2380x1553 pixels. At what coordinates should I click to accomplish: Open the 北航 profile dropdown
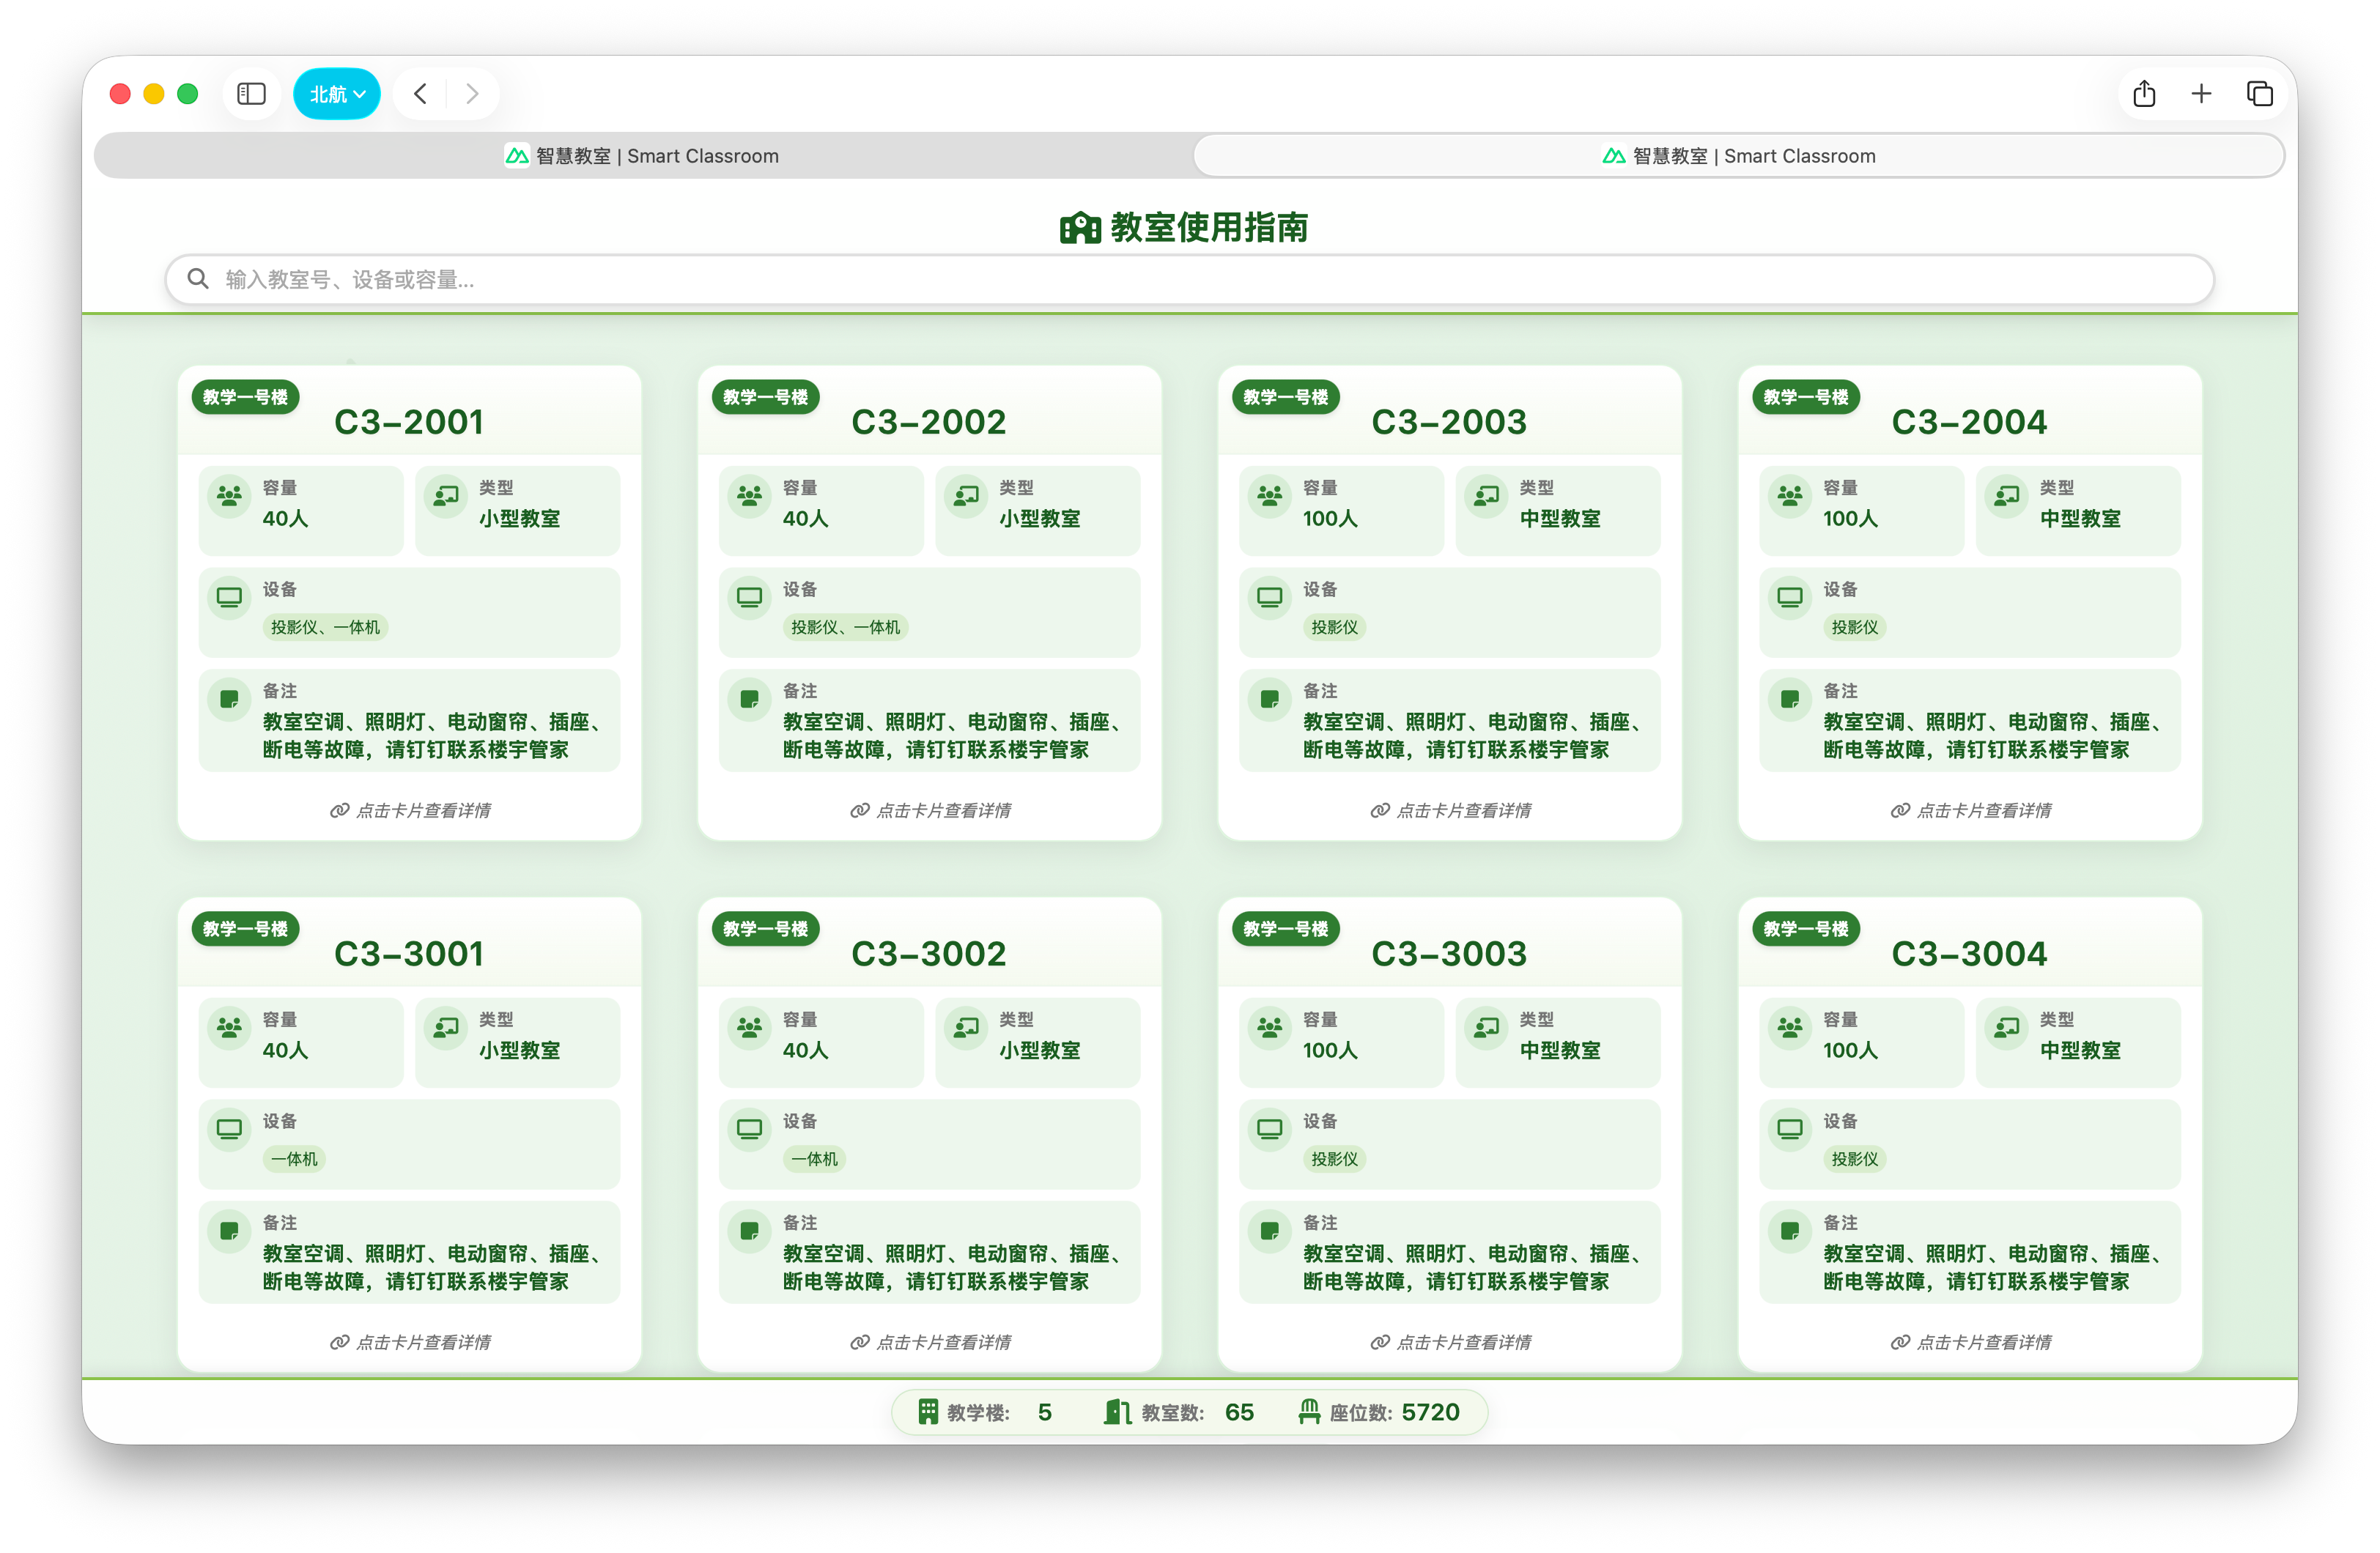tap(337, 94)
